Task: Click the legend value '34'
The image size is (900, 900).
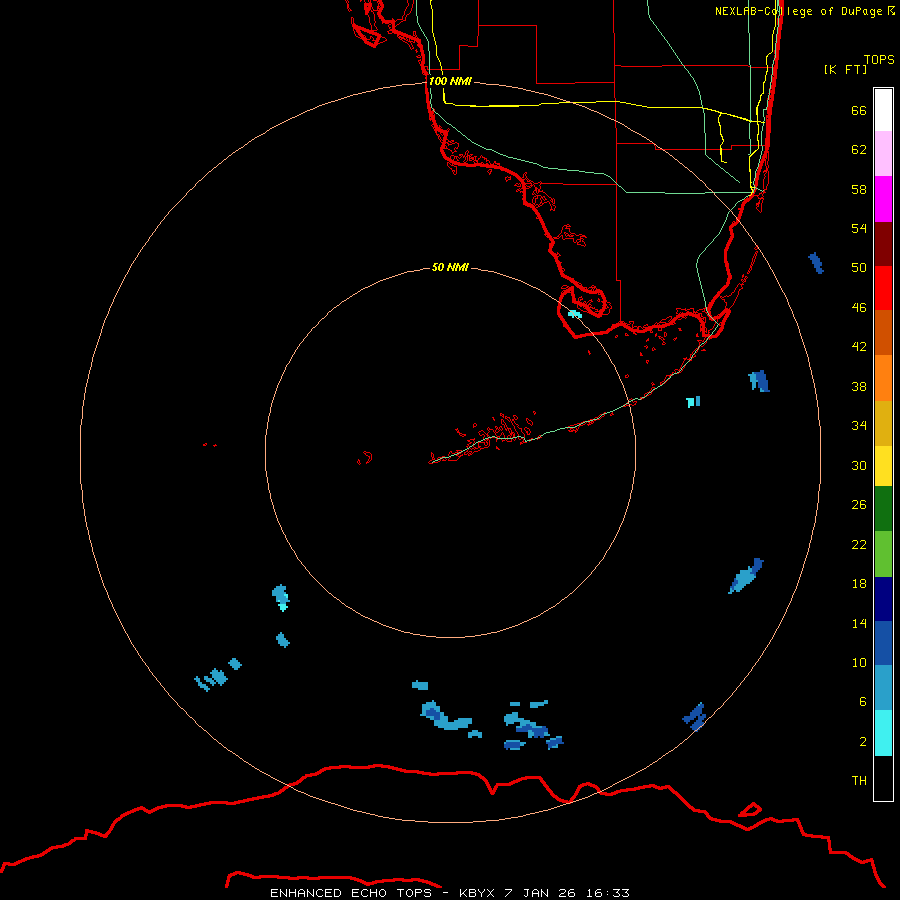Action: 859,425
